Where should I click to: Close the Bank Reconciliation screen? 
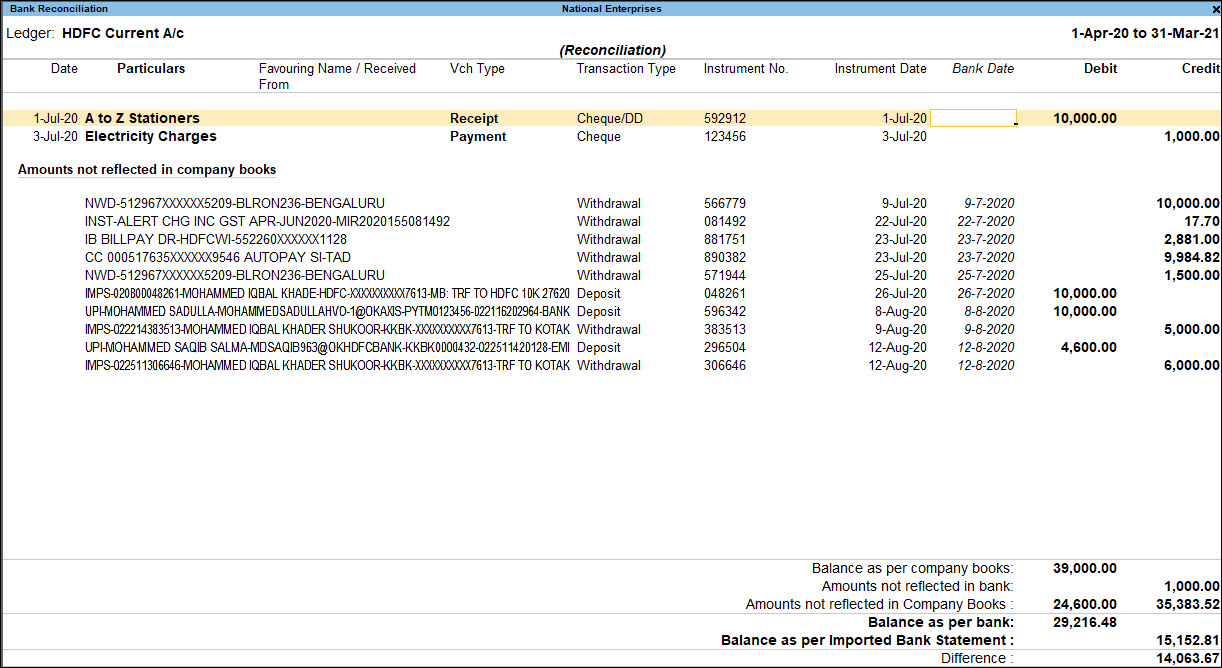point(1213,9)
